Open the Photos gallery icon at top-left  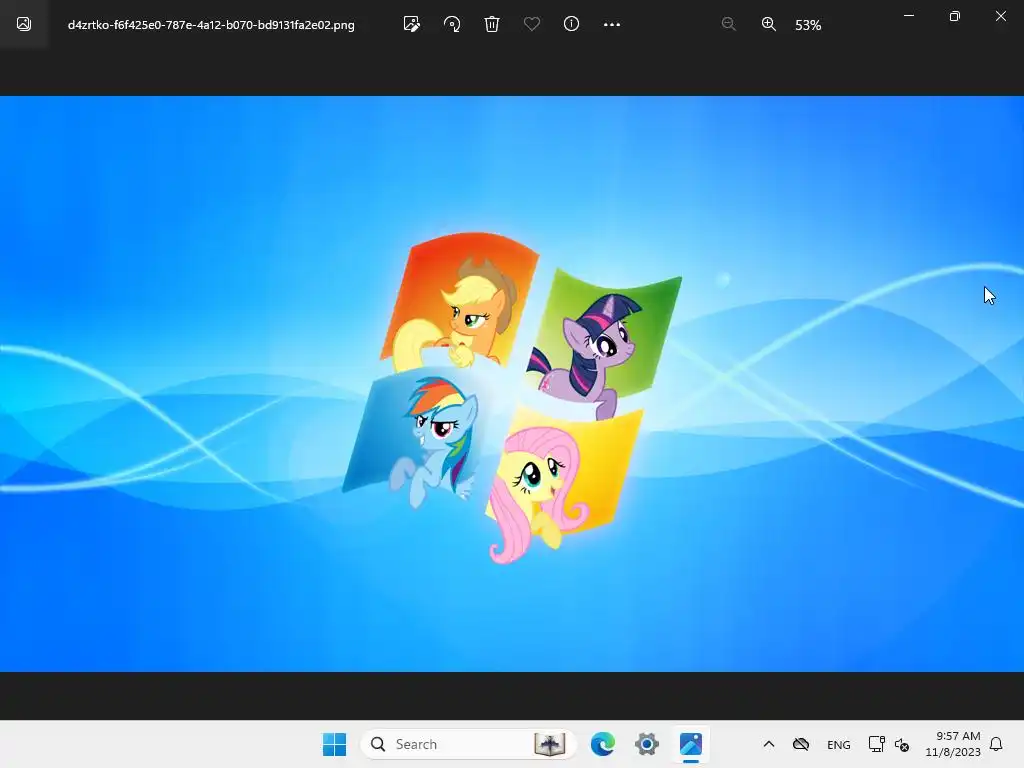pyautogui.click(x=24, y=24)
